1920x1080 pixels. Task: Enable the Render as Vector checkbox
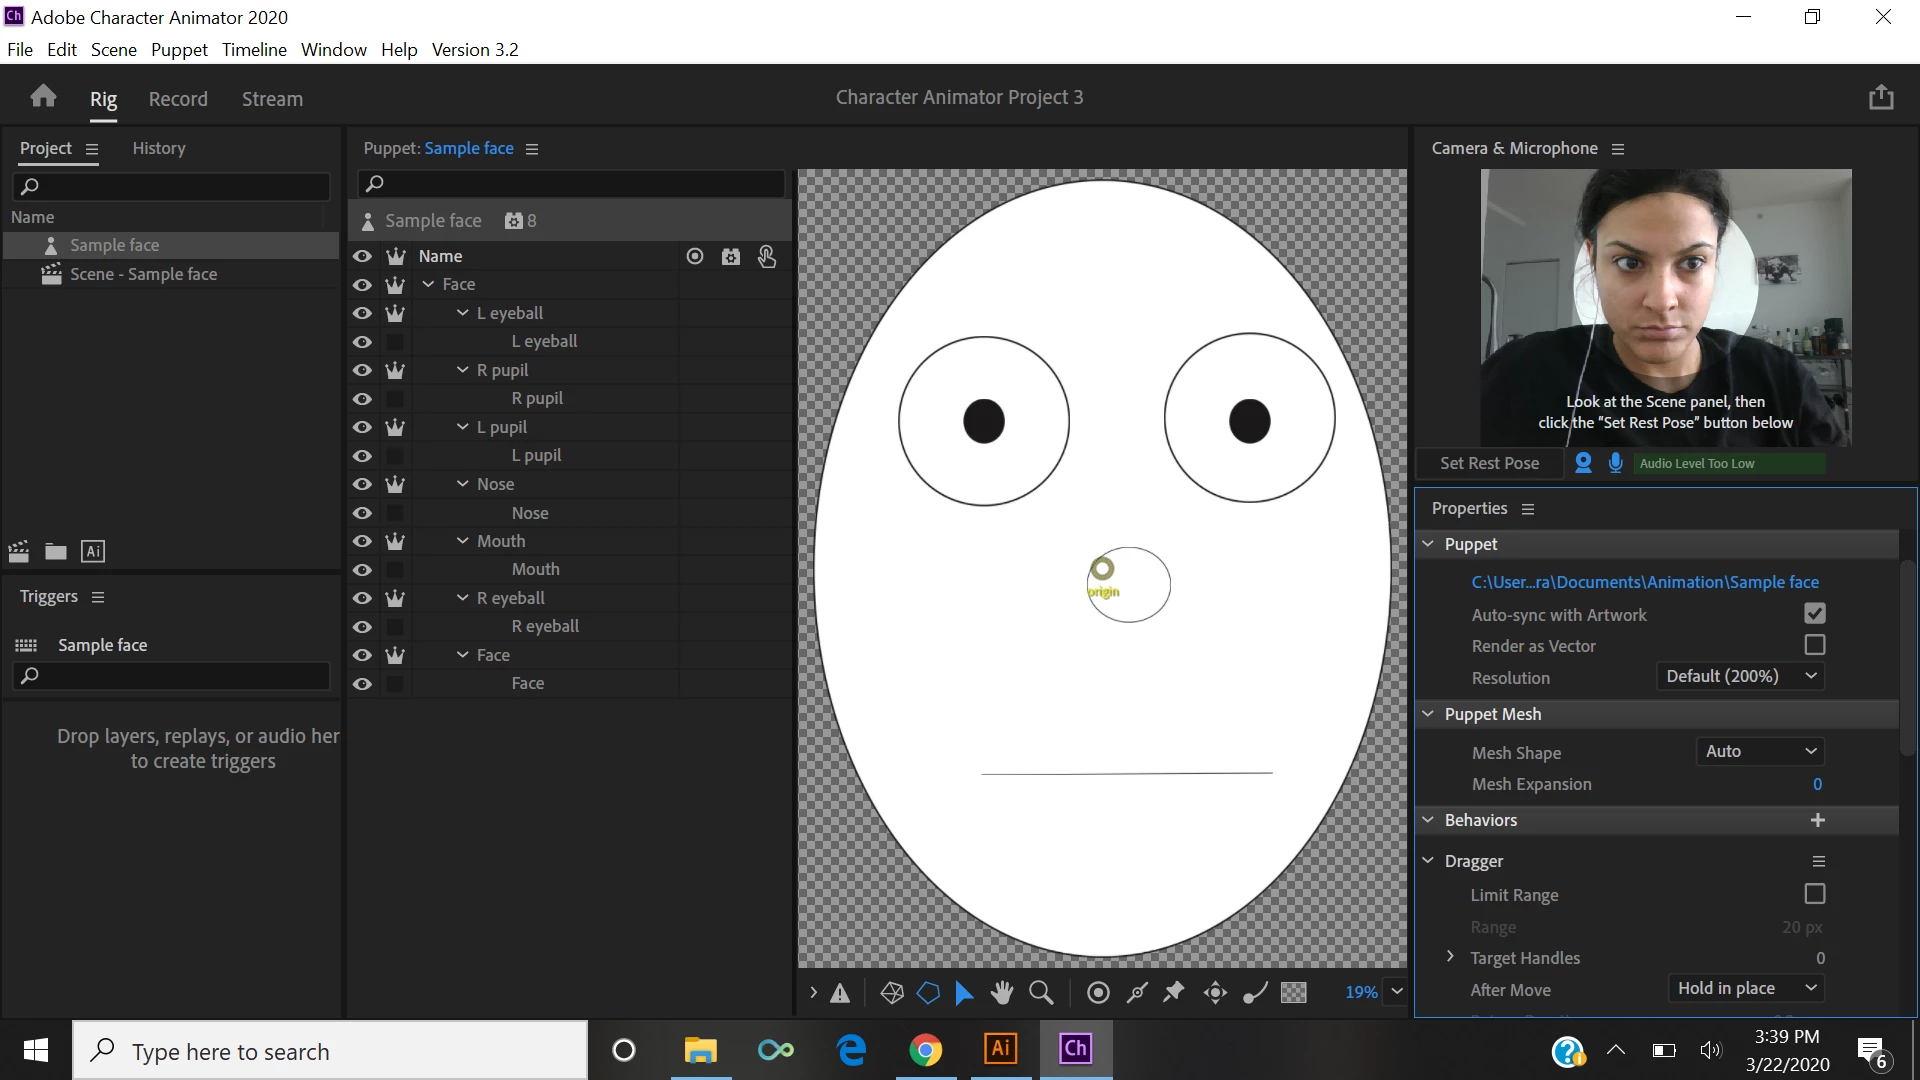1814,645
